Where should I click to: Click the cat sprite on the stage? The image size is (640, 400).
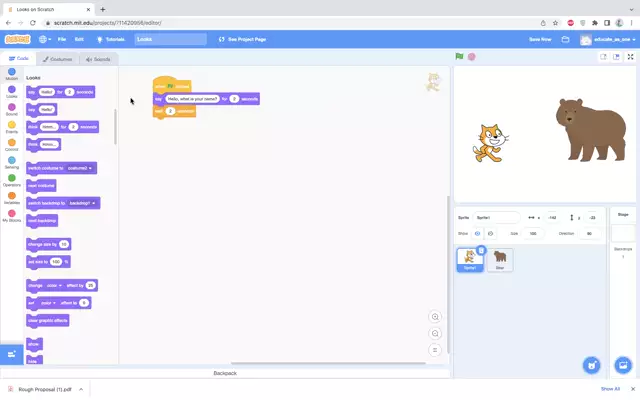point(491,143)
